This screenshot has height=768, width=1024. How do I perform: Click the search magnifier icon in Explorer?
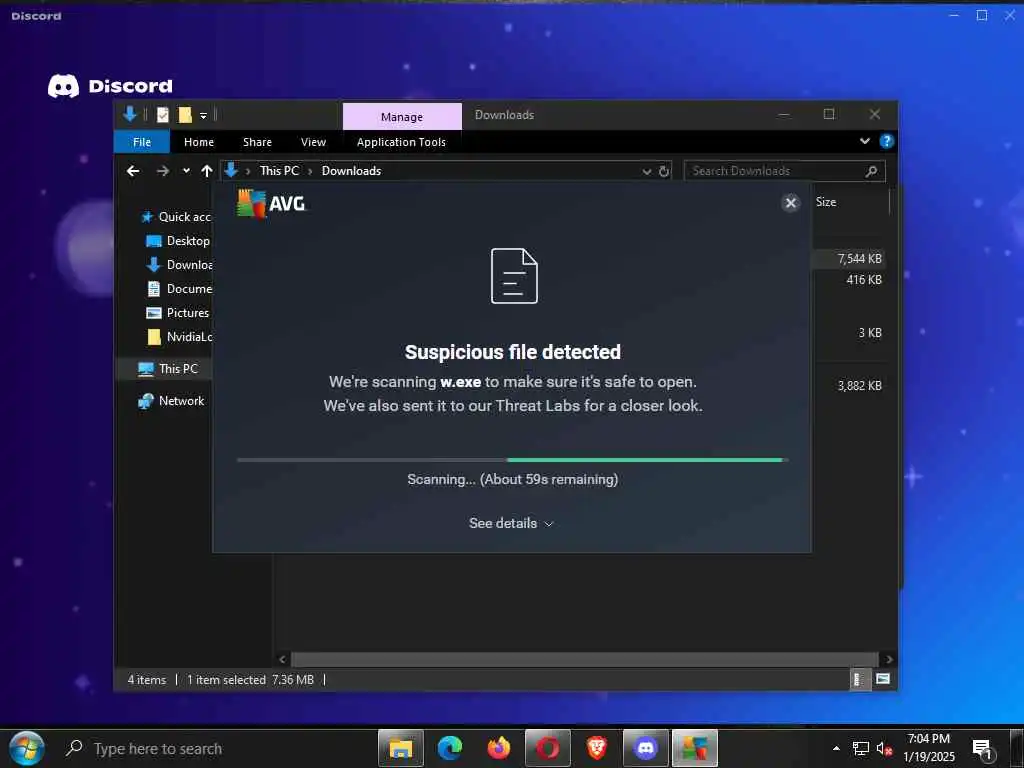(x=871, y=171)
